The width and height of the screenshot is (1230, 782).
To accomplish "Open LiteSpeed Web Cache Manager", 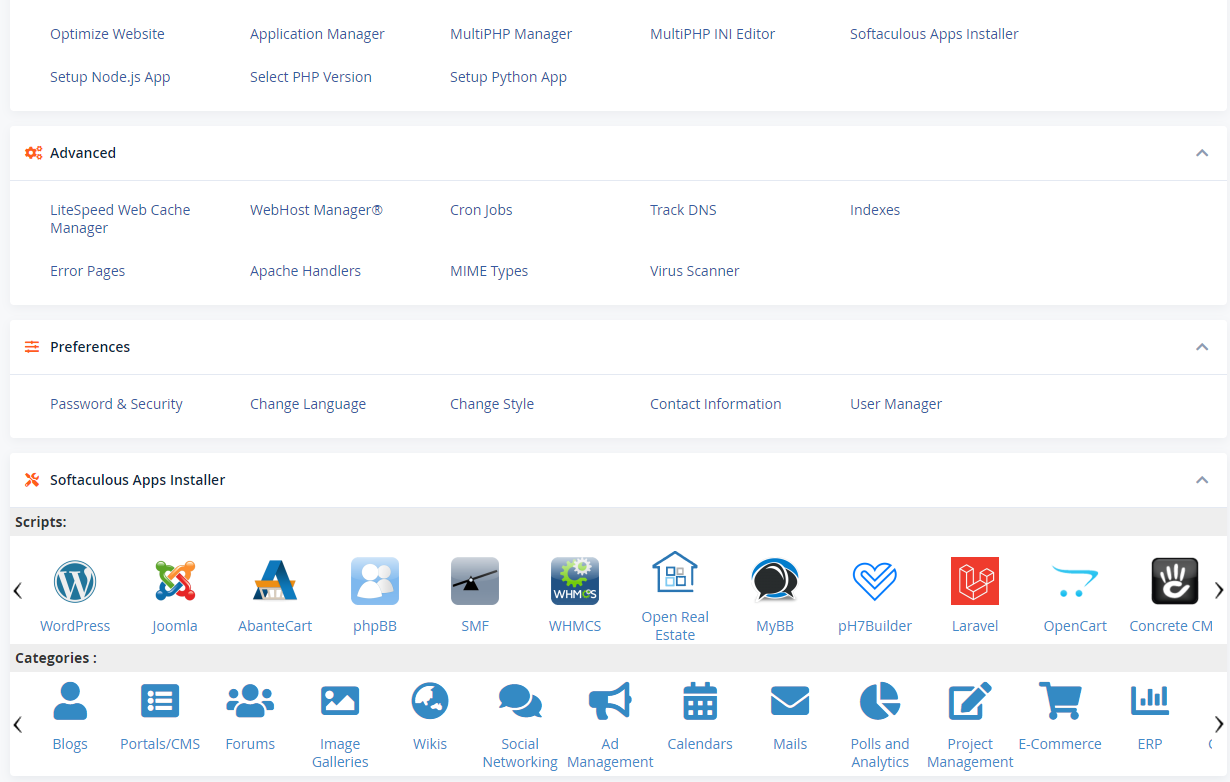I will [120, 219].
